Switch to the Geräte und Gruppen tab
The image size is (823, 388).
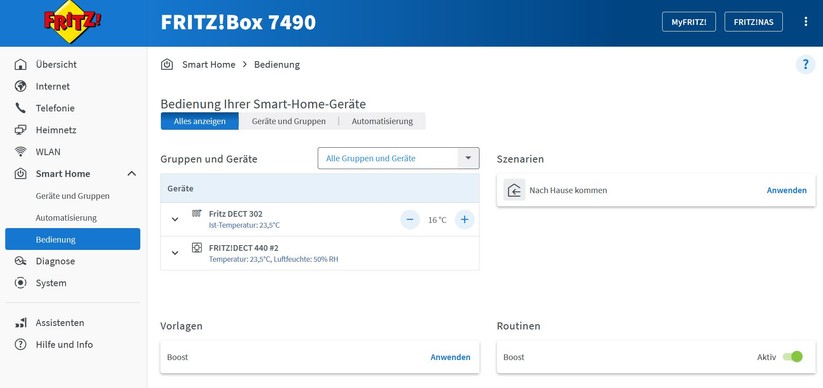point(289,121)
